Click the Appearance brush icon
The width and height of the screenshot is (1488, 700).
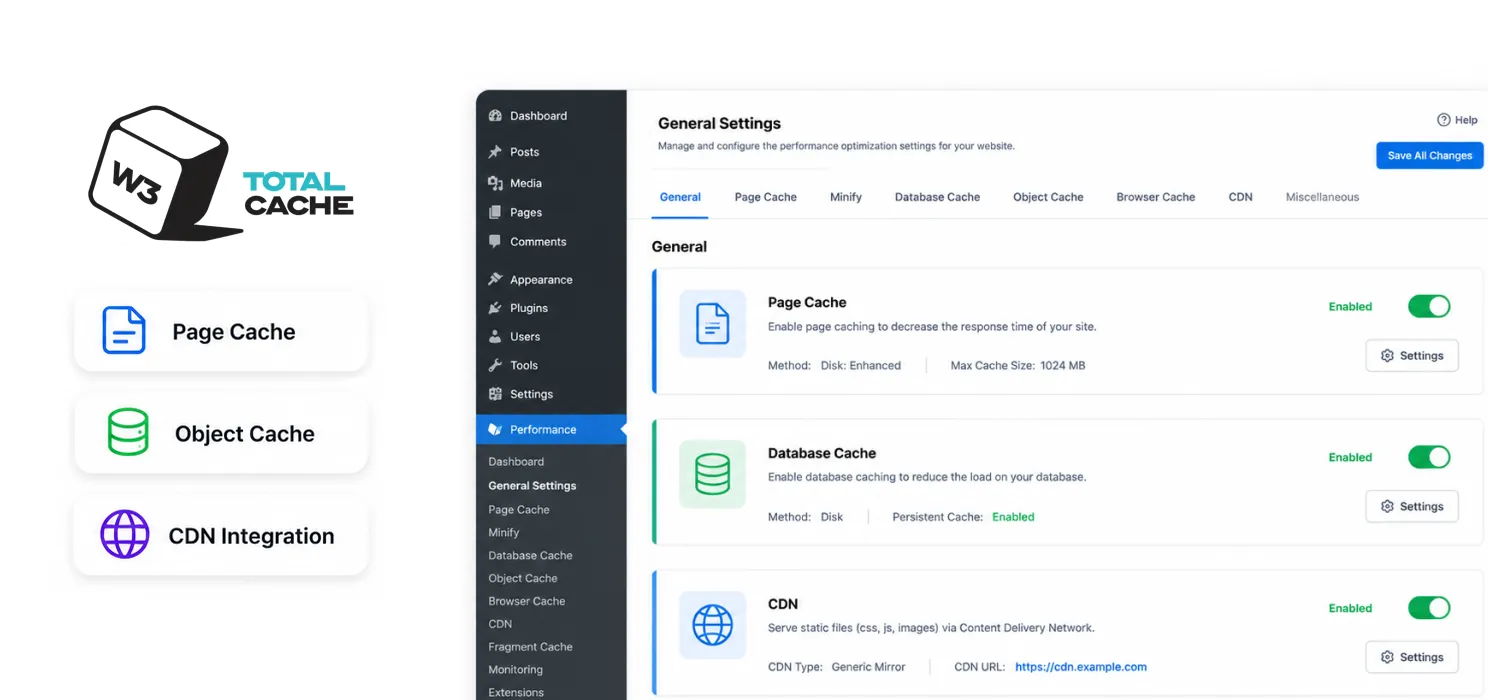point(495,279)
